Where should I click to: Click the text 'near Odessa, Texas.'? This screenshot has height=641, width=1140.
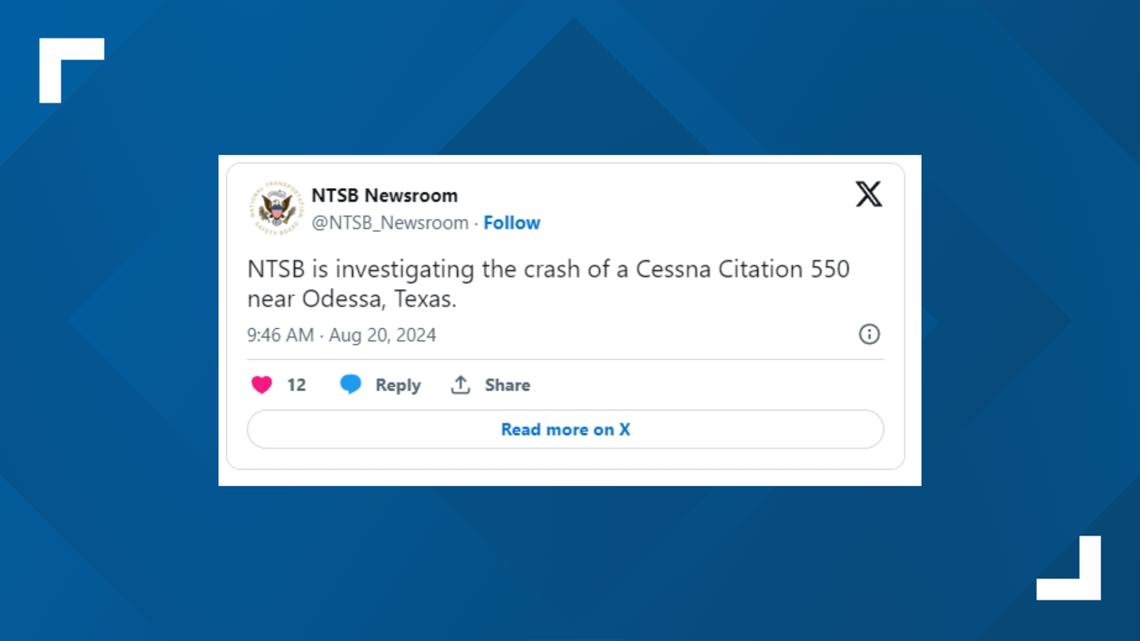point(350,299)
